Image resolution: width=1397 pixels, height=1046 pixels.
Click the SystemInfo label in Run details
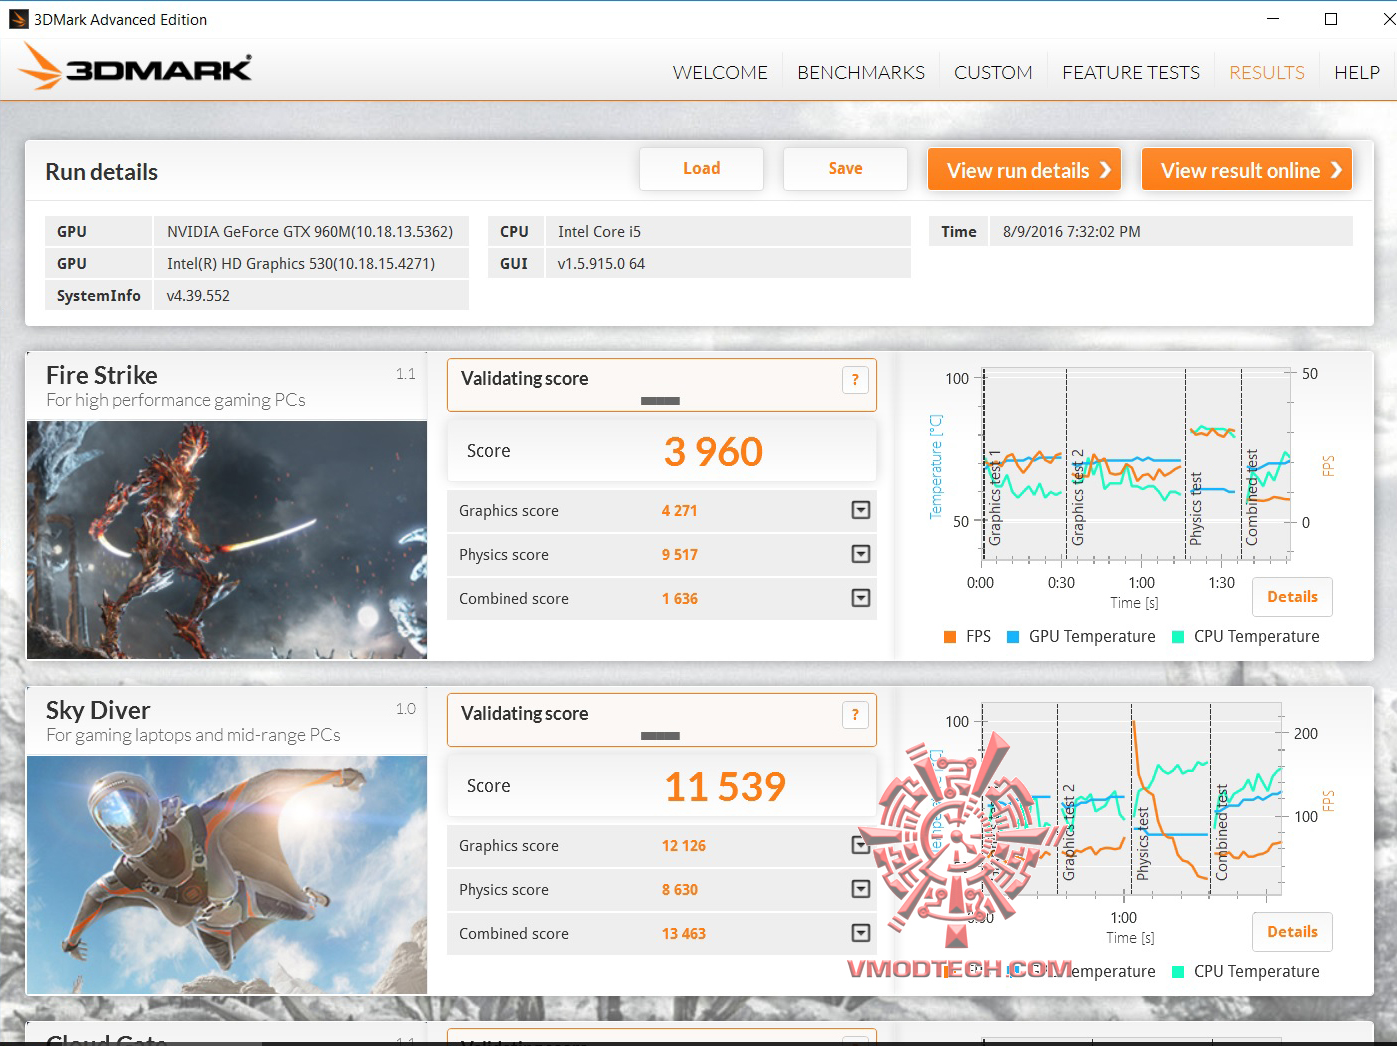(98, 296)
